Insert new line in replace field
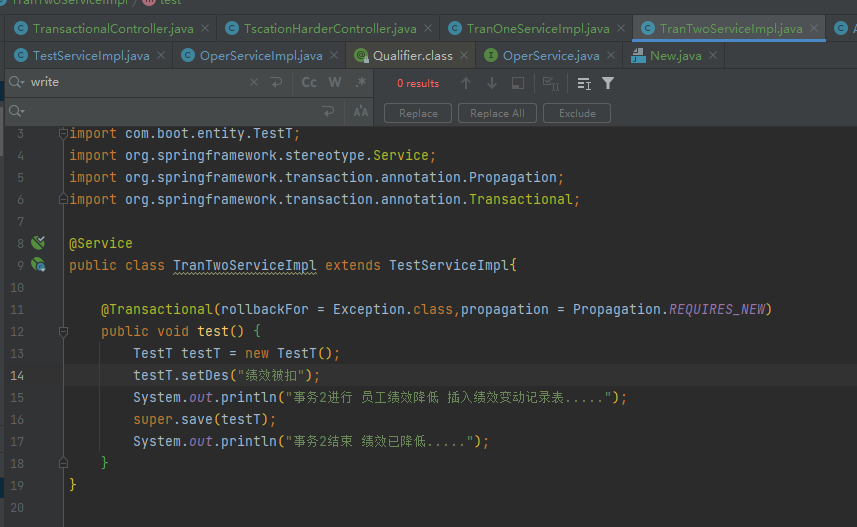 (328, 112)
